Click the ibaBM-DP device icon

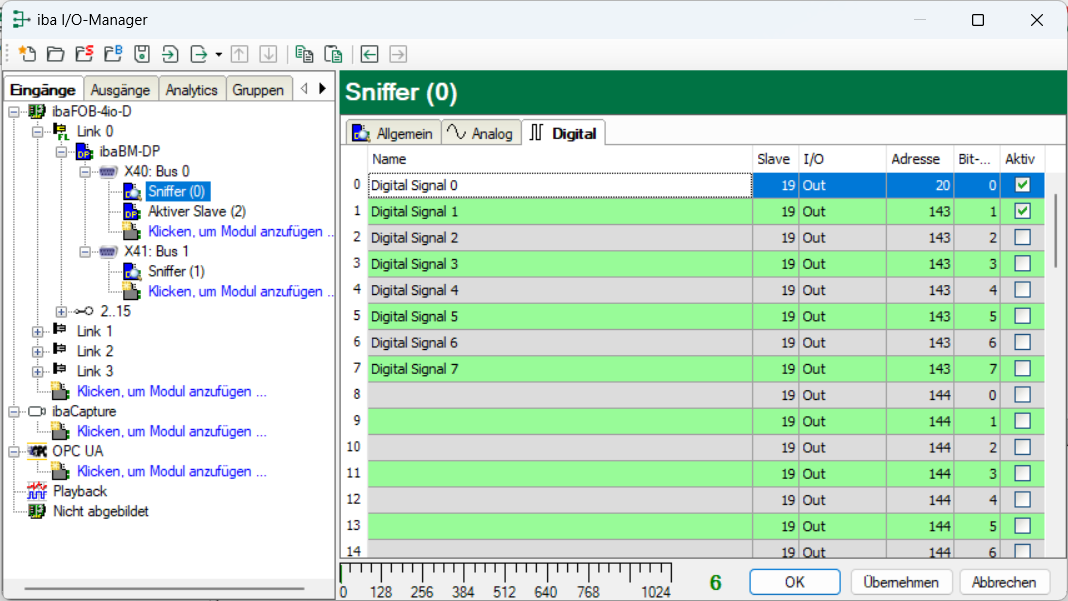[84, 151]
